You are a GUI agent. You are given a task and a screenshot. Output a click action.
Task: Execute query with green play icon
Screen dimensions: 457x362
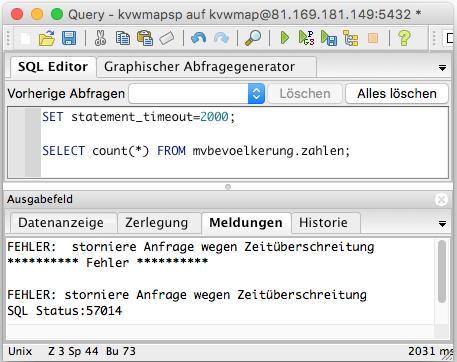pyautogui.click(x=284, y=38)
